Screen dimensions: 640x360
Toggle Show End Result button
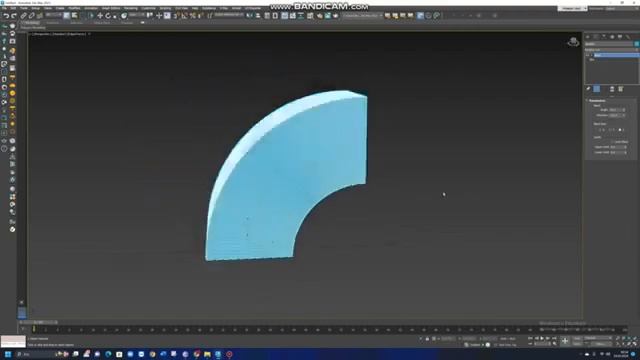click(x=597, y=89)
